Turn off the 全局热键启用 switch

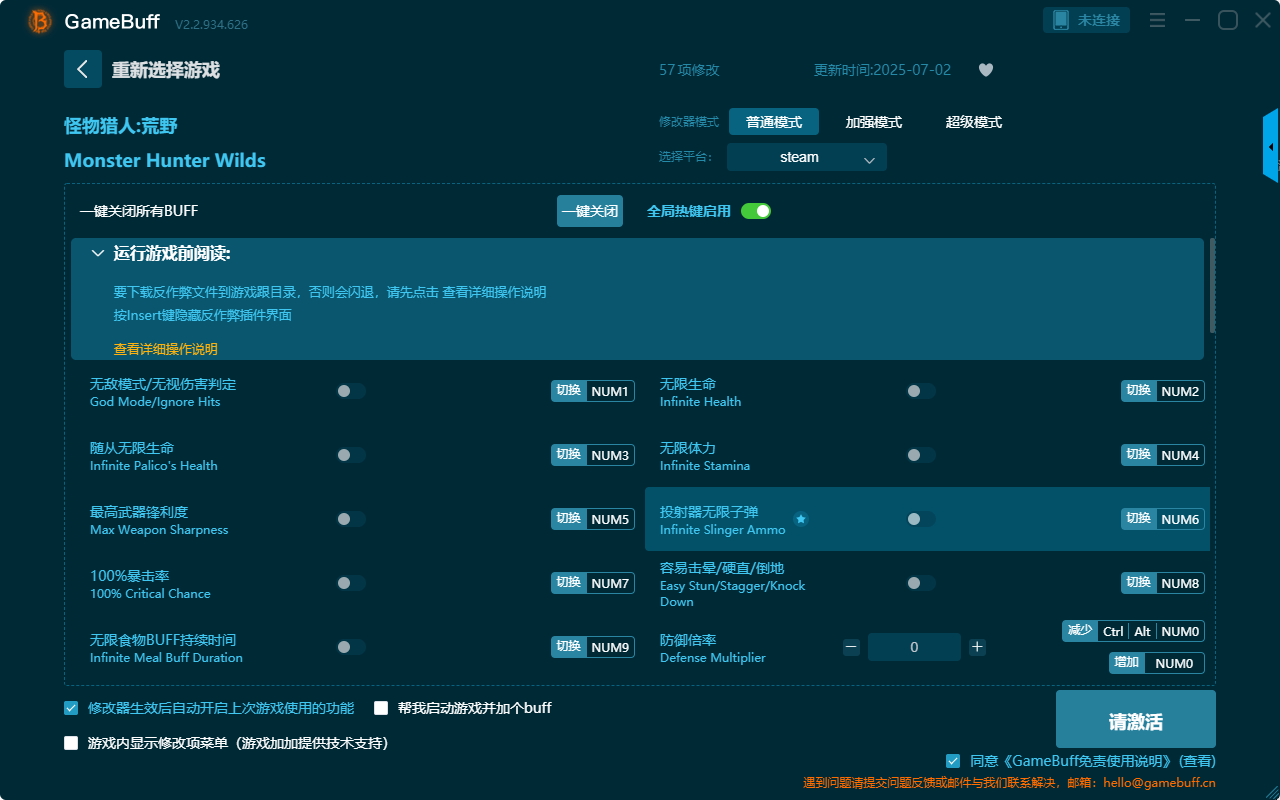755,211
